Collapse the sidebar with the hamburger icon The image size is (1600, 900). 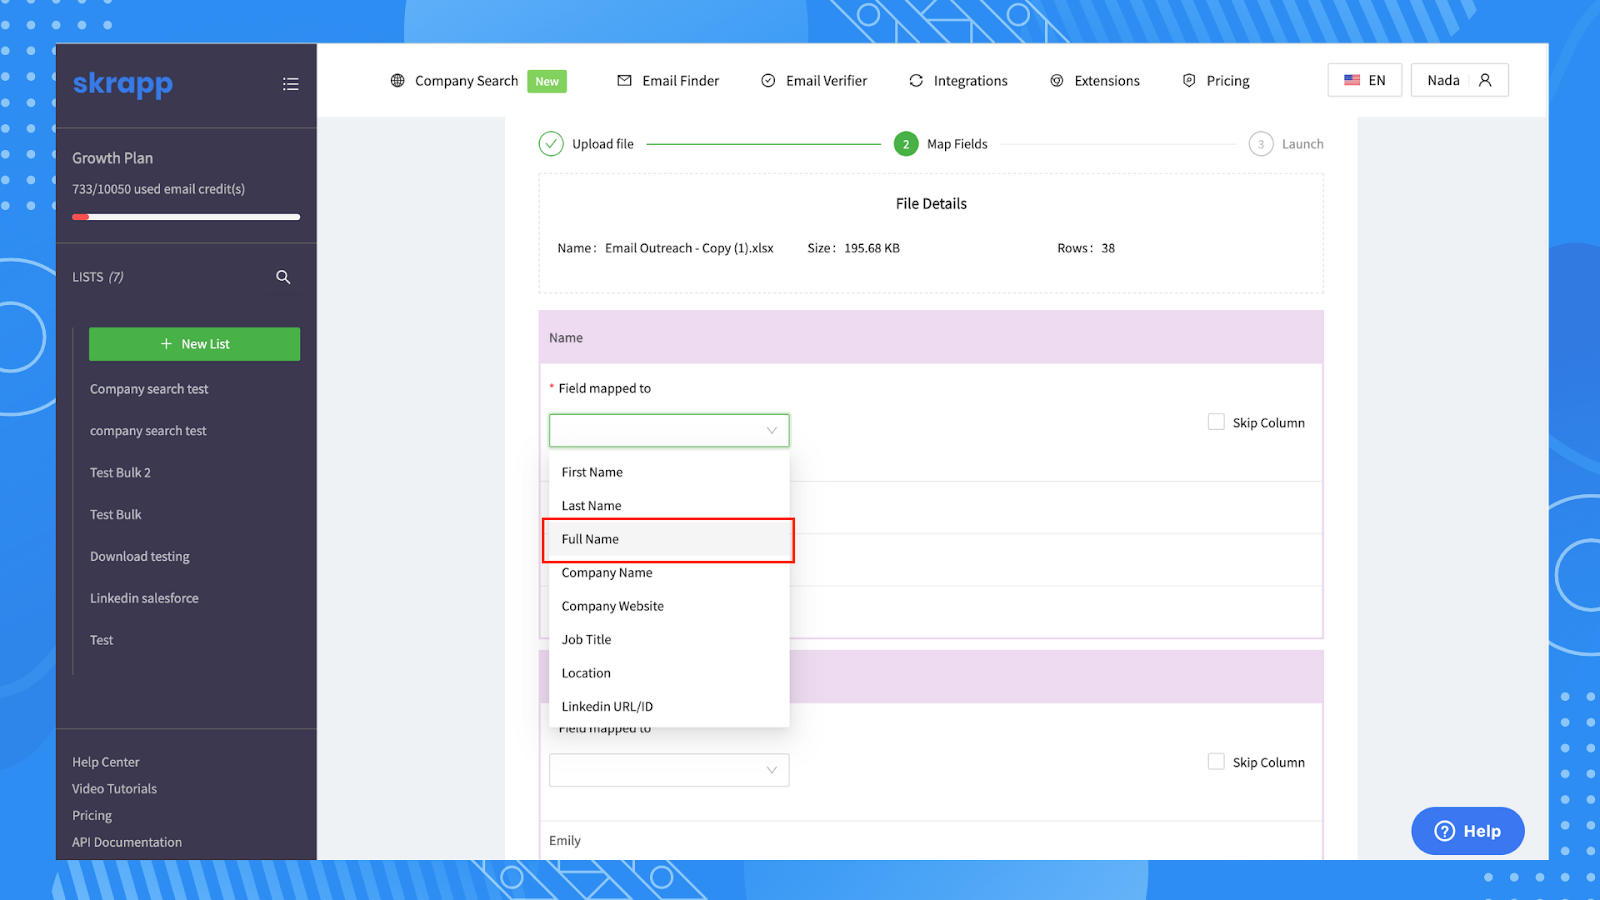291,84
